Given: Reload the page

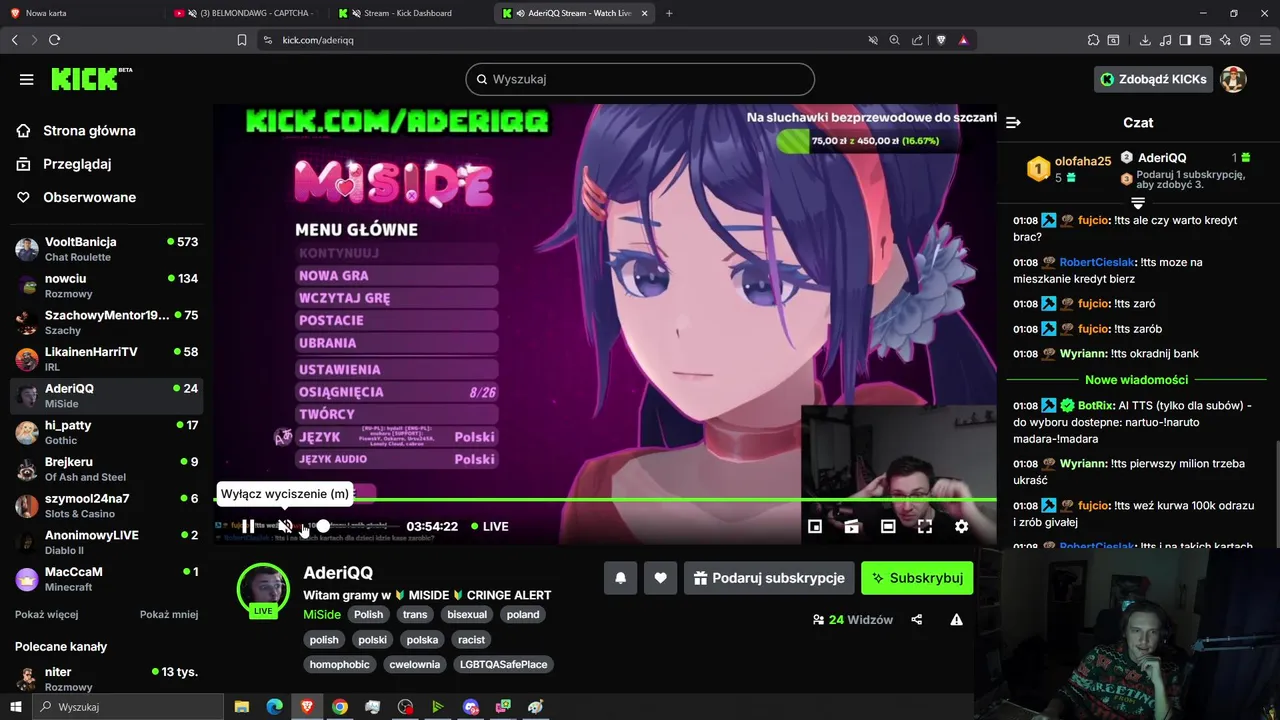Looking at the screenshot, I should (x=54, y=40).
